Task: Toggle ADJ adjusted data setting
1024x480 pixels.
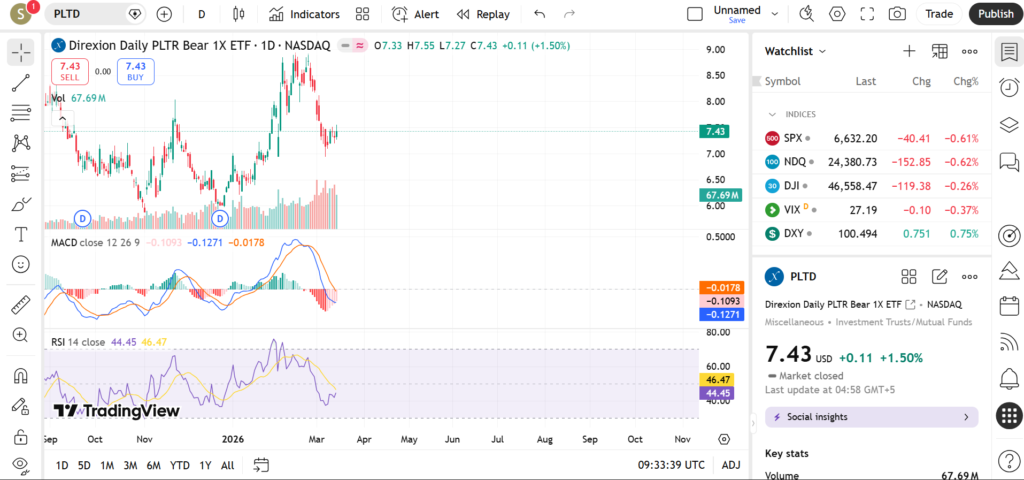Action: [x=731, y=465]
